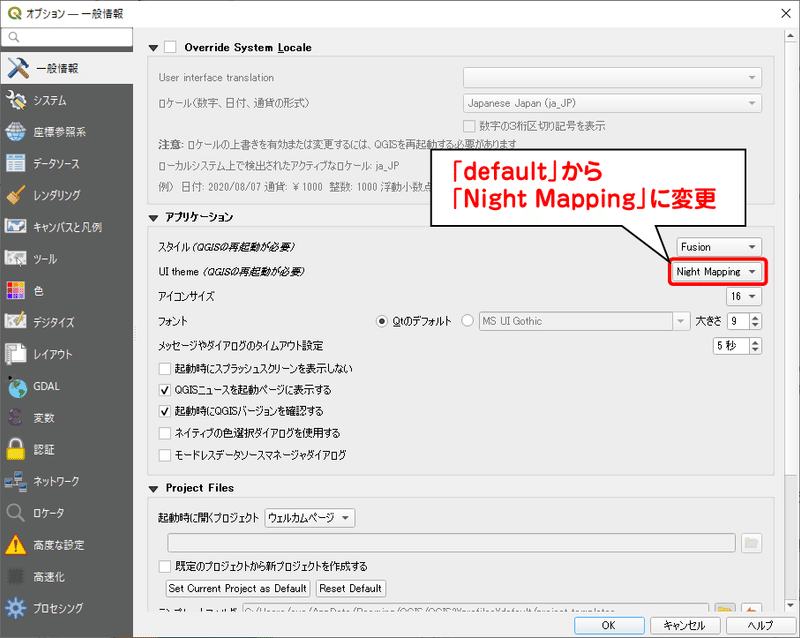This screenshot has height=638, width=800.
Task: Select the Qtのデフォルト radio button
Action: (x=381, y=322)
